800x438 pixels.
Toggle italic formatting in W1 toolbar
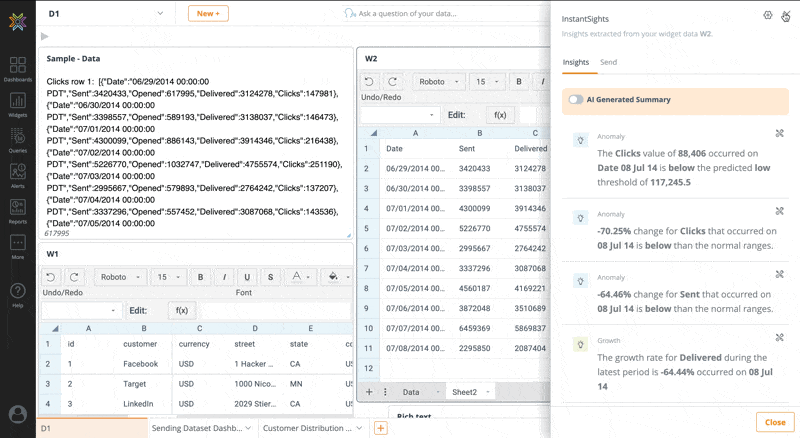coord(222,277)
